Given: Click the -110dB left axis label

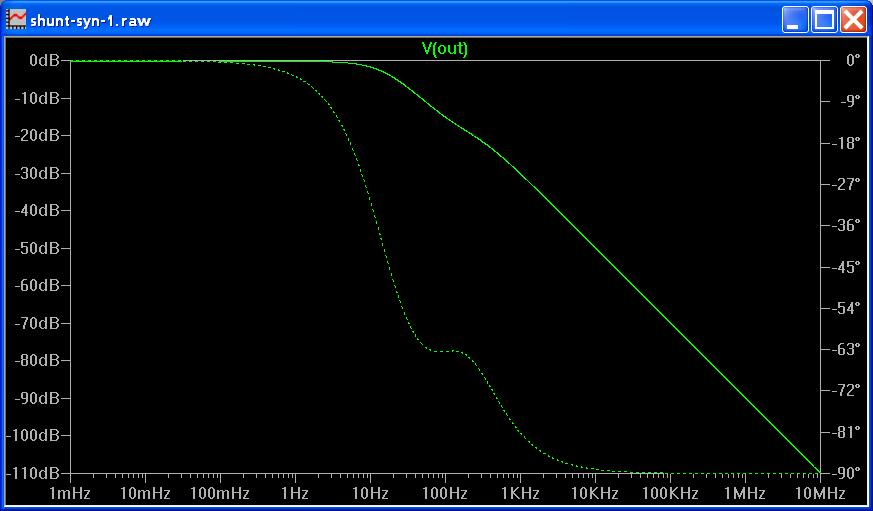Looking at the screenshot, I should point(32,473).
